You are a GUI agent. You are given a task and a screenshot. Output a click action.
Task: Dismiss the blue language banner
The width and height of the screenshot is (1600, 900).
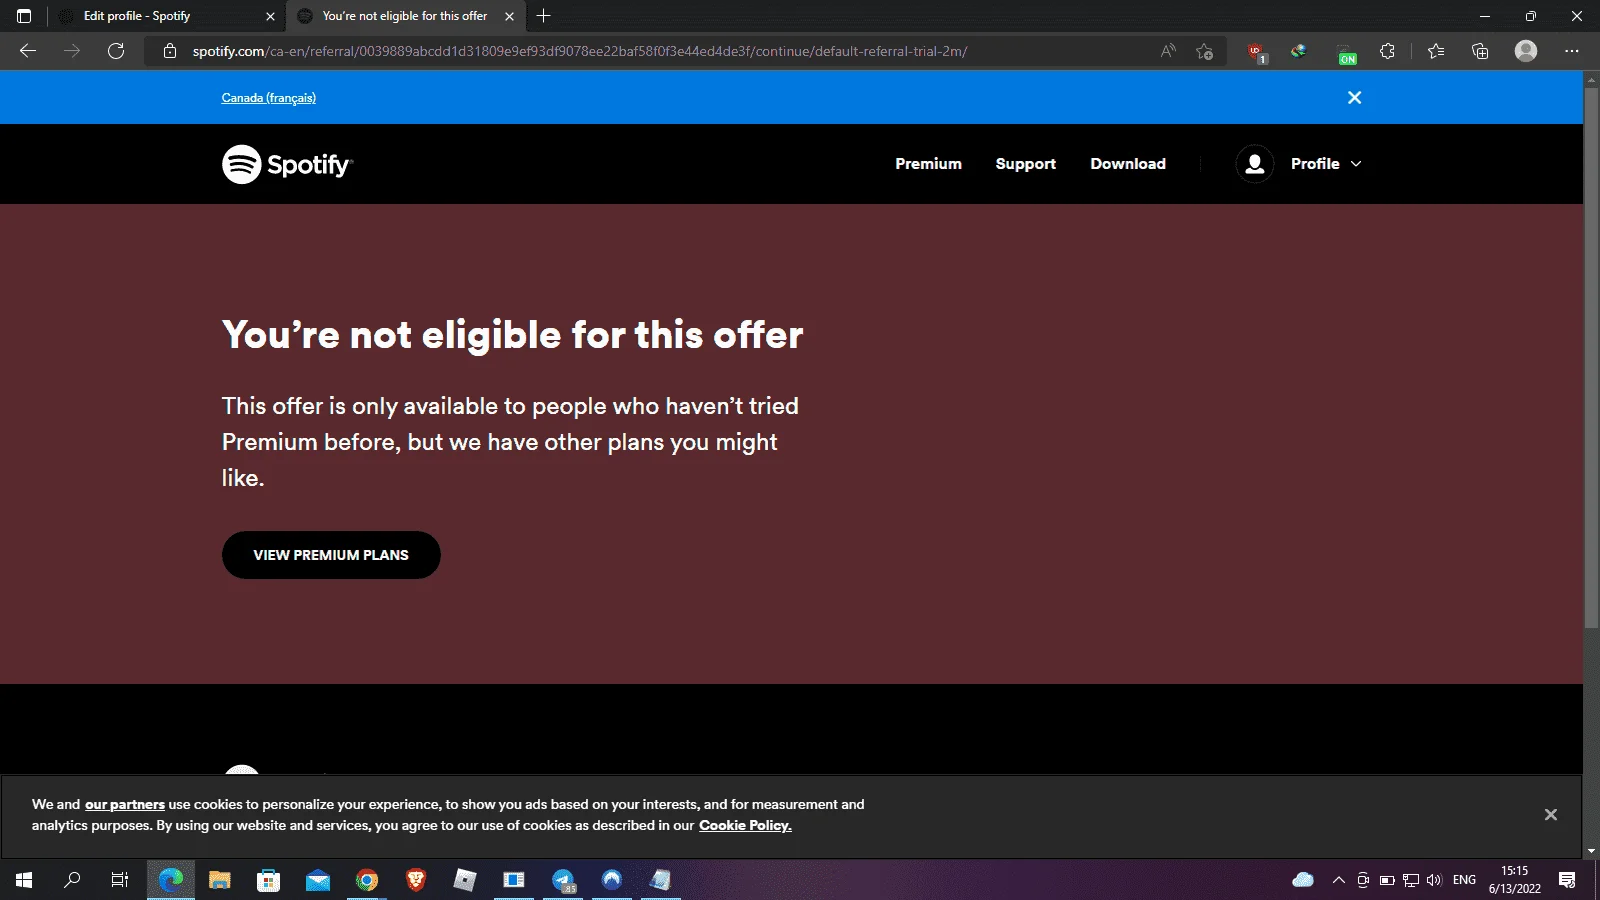coord(1355,97)
